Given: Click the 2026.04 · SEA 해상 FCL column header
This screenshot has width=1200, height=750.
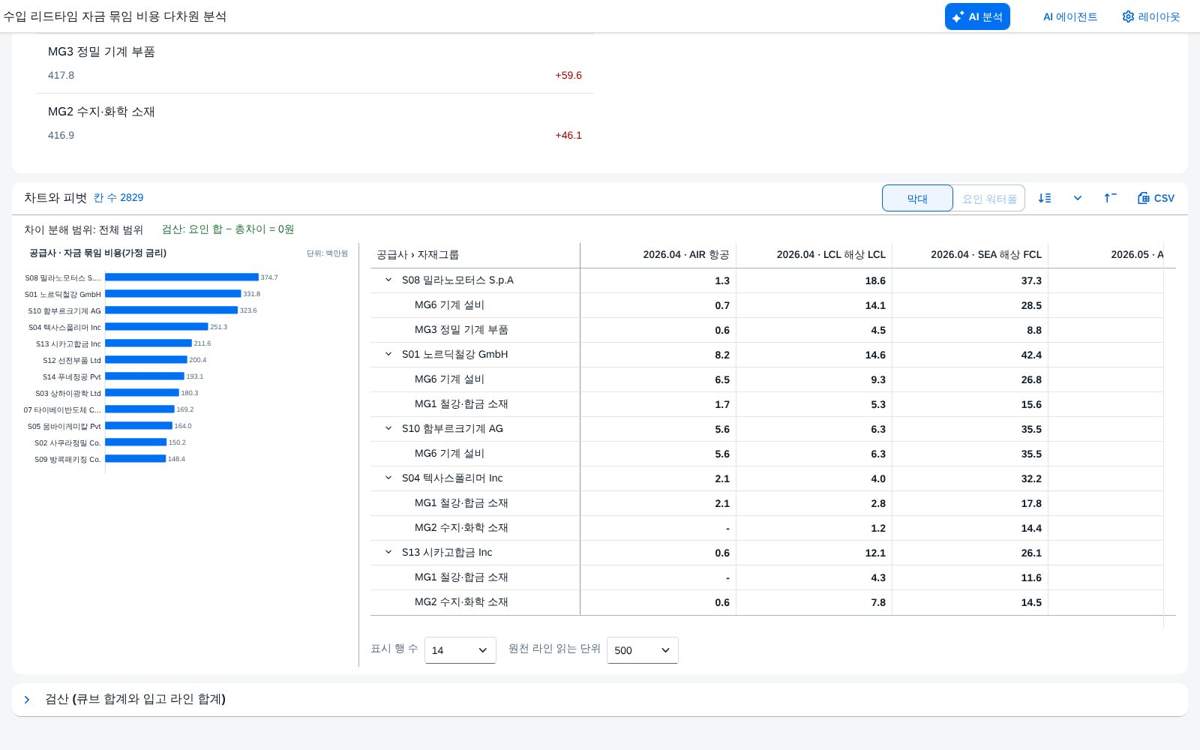Looking at the screenshot, I should click(x=970, y=255).
